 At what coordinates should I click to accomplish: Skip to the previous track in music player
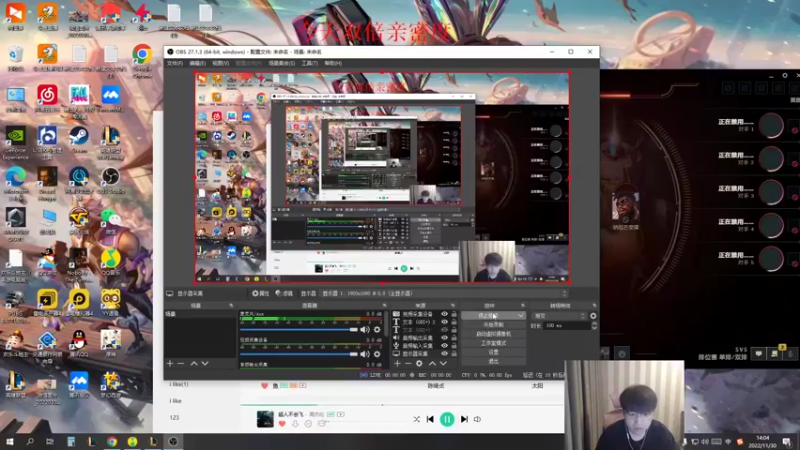430,419
